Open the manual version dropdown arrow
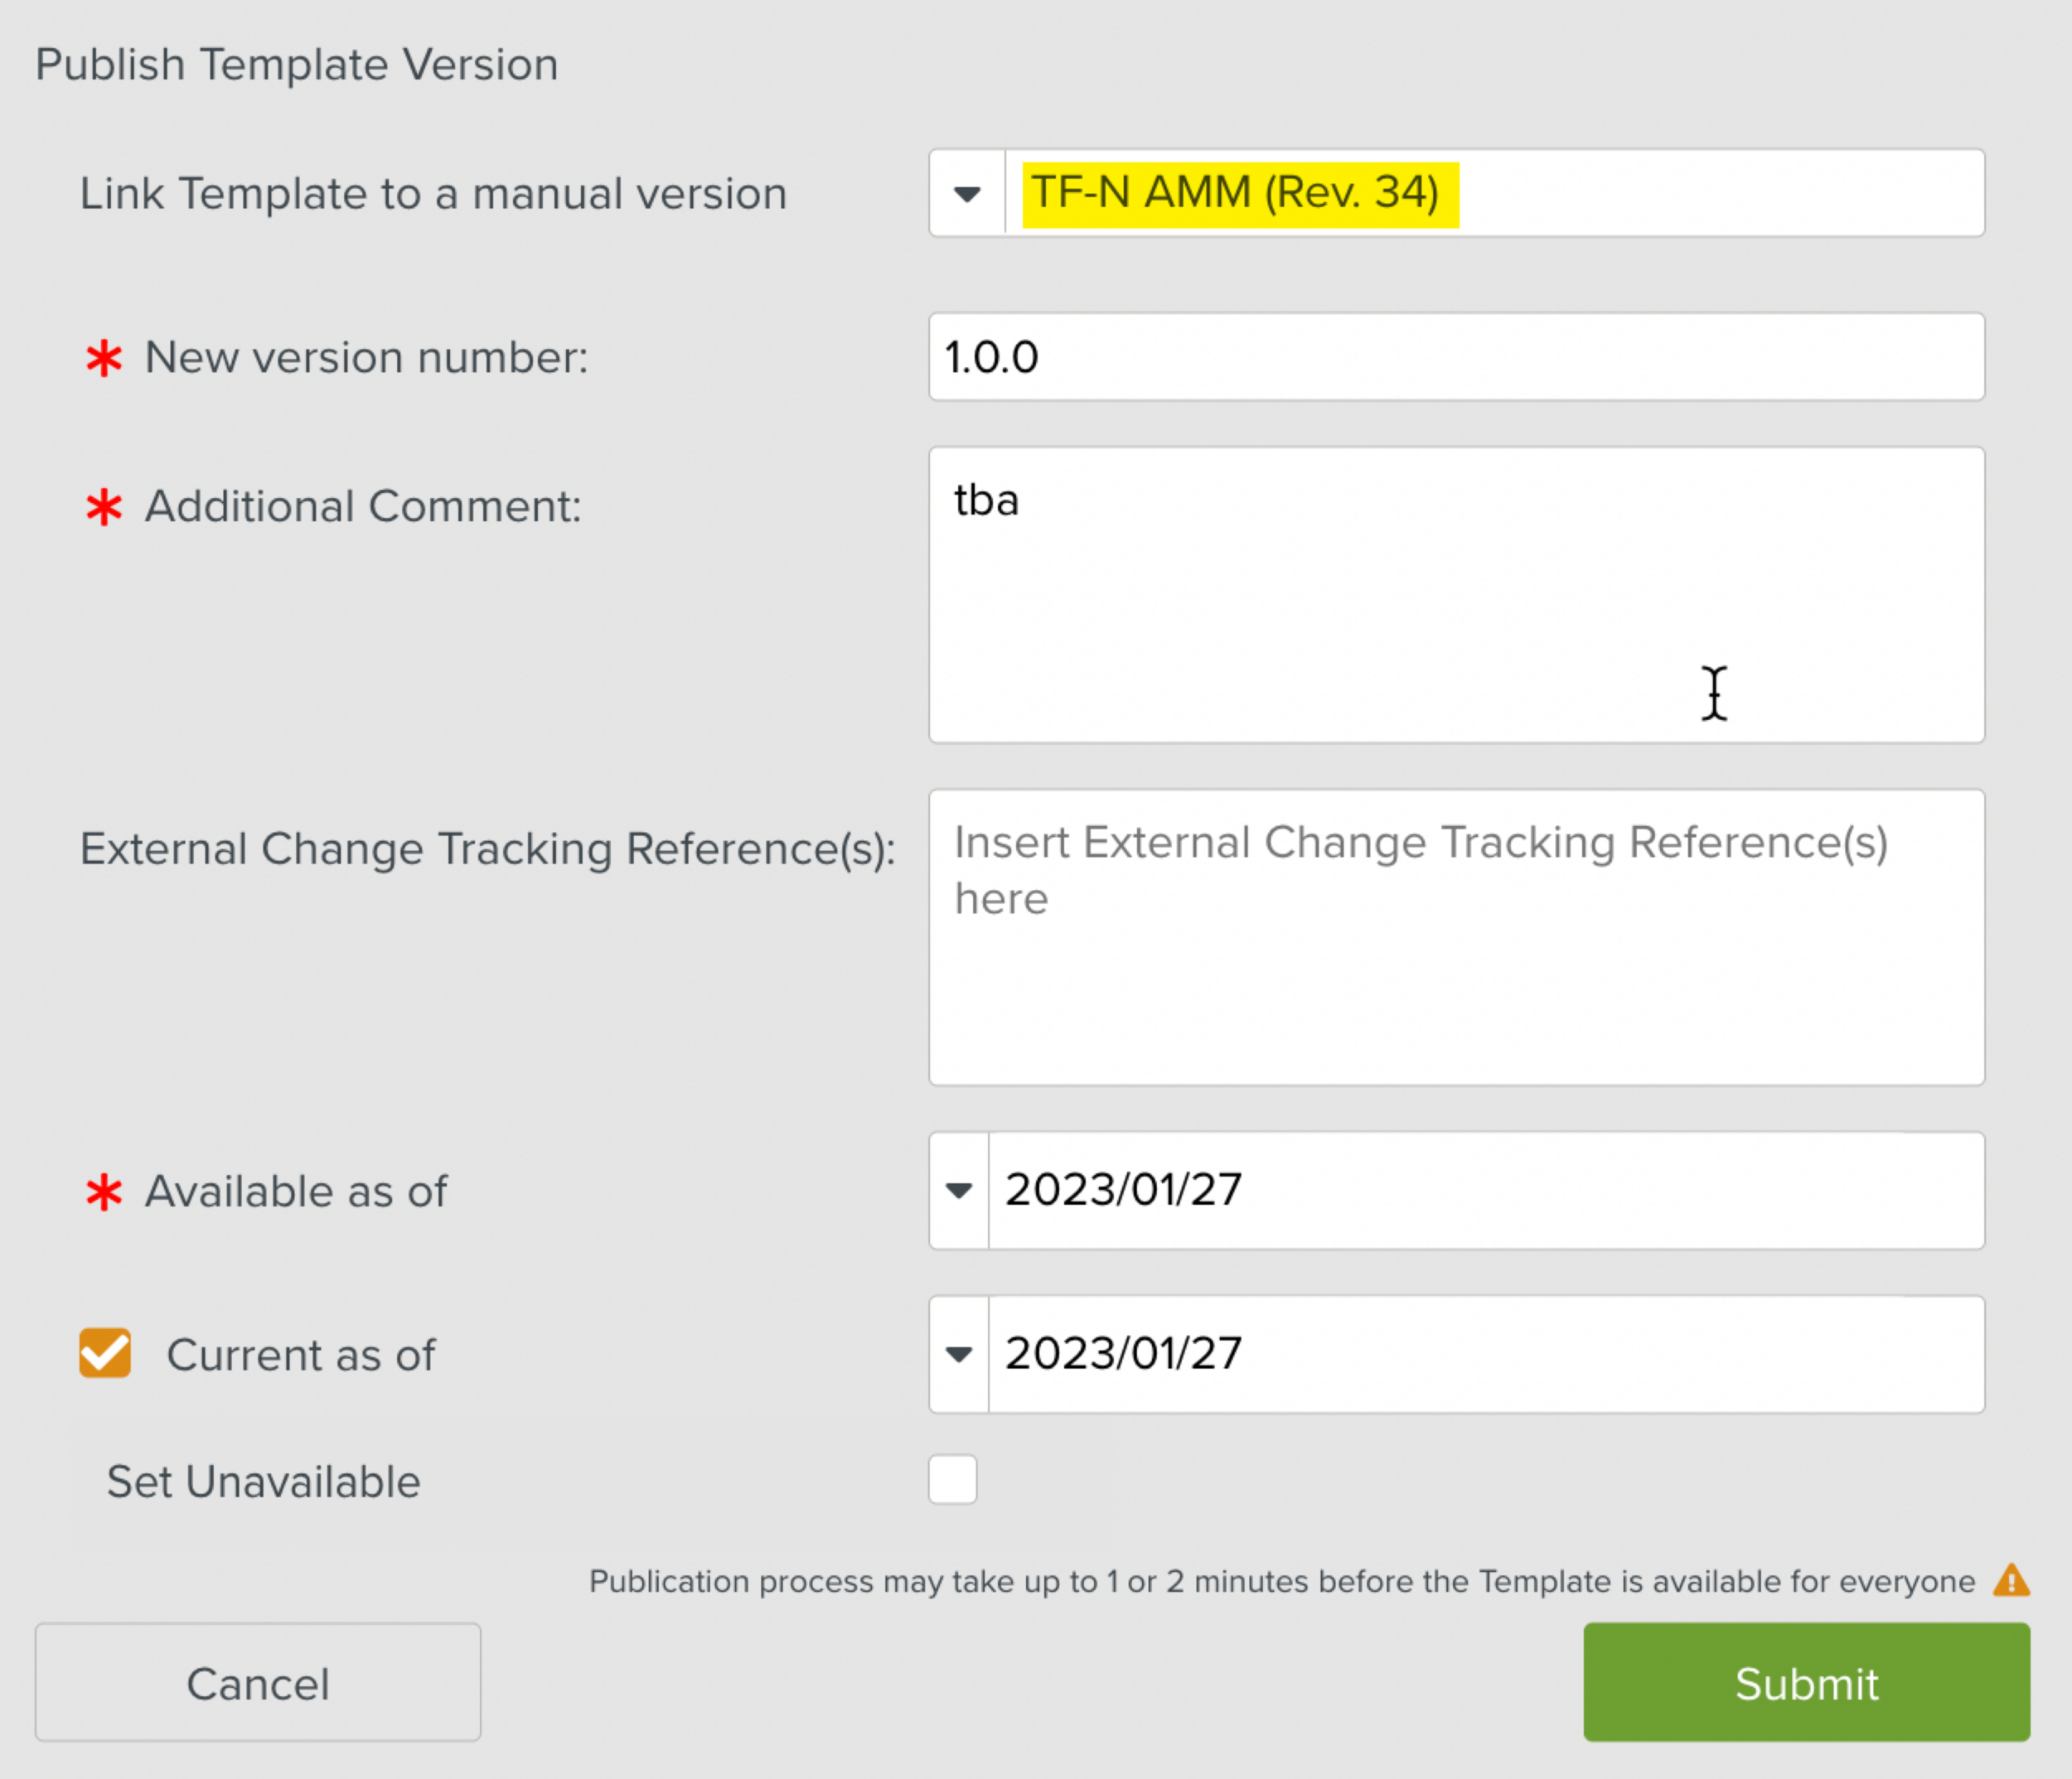2072x1779 pixels. coord(967,193)
